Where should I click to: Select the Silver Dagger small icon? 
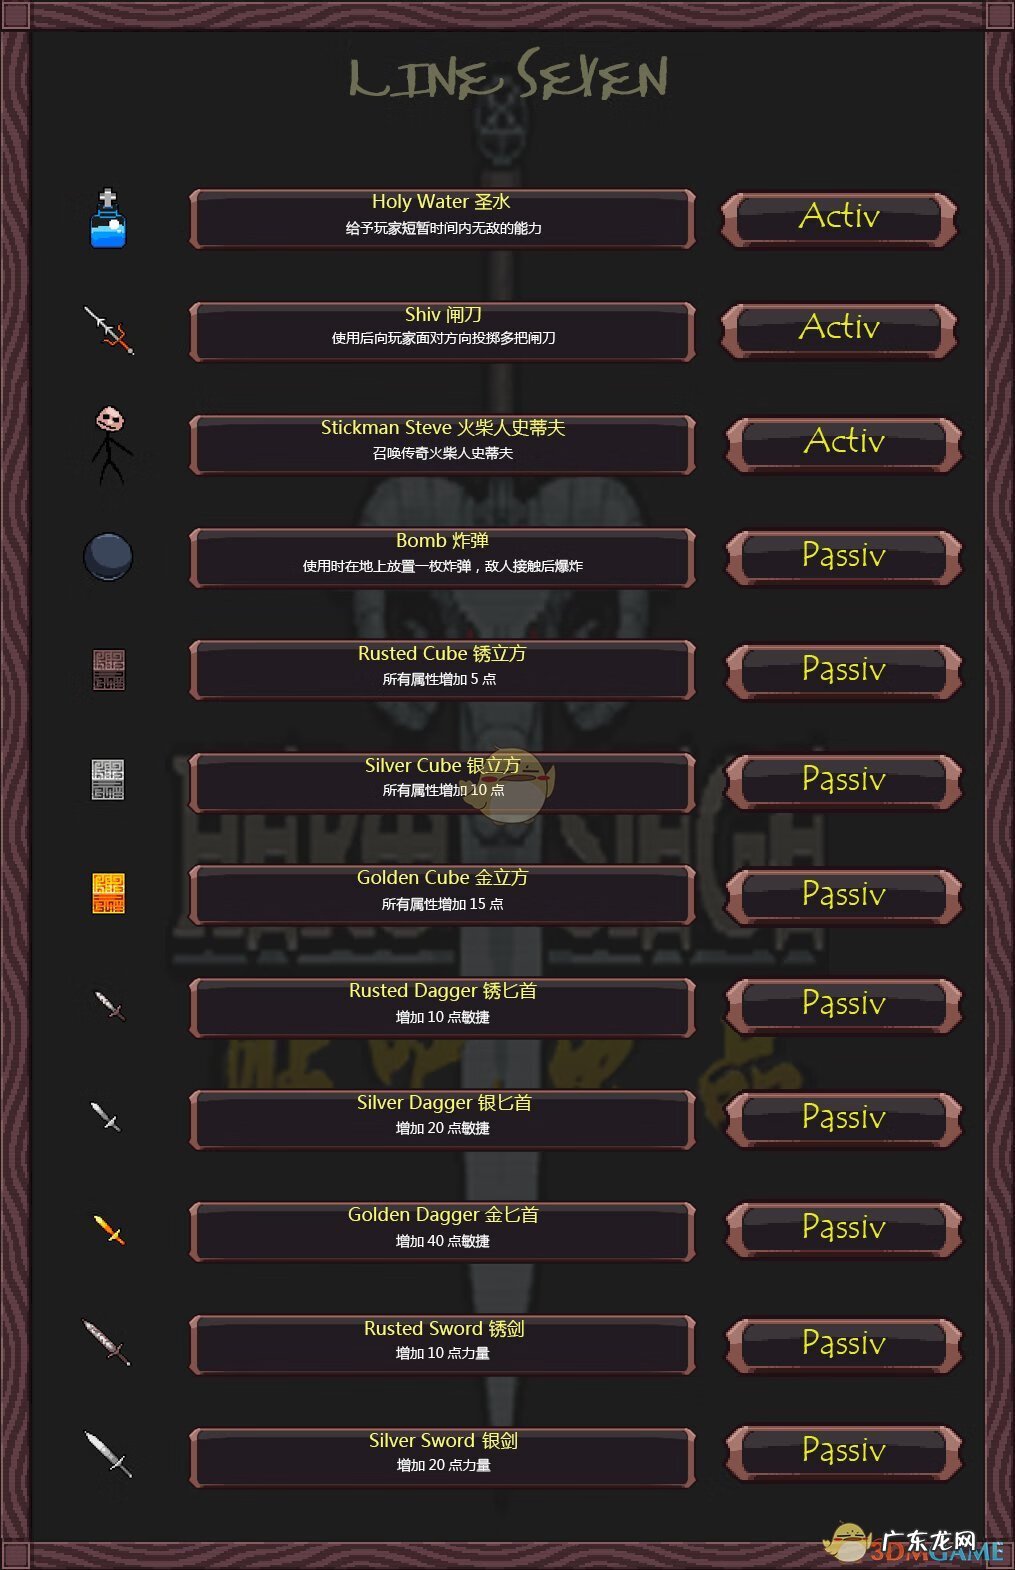coord(106,1116)
